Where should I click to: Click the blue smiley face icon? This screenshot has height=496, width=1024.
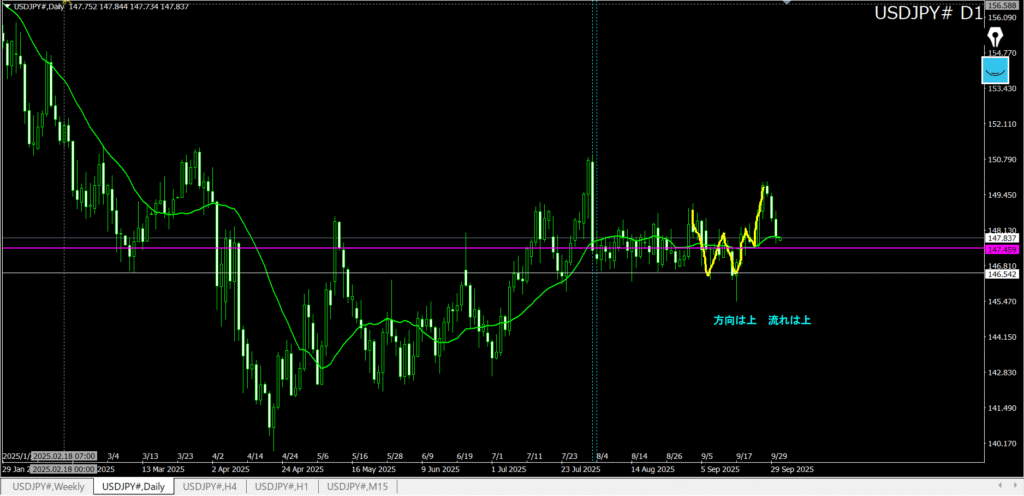tap(996, 69)
